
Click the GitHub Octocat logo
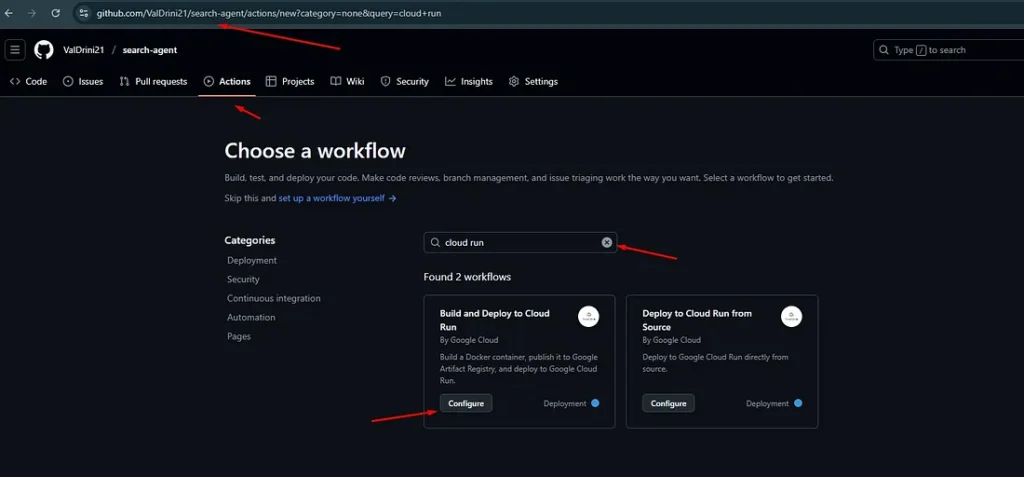point(44,50)
